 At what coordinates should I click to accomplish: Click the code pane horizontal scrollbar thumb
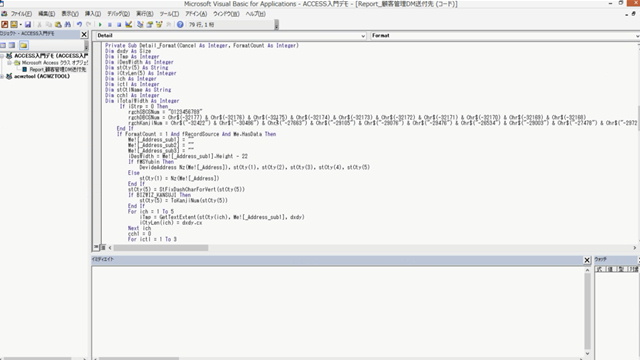[x=161, y=248]
